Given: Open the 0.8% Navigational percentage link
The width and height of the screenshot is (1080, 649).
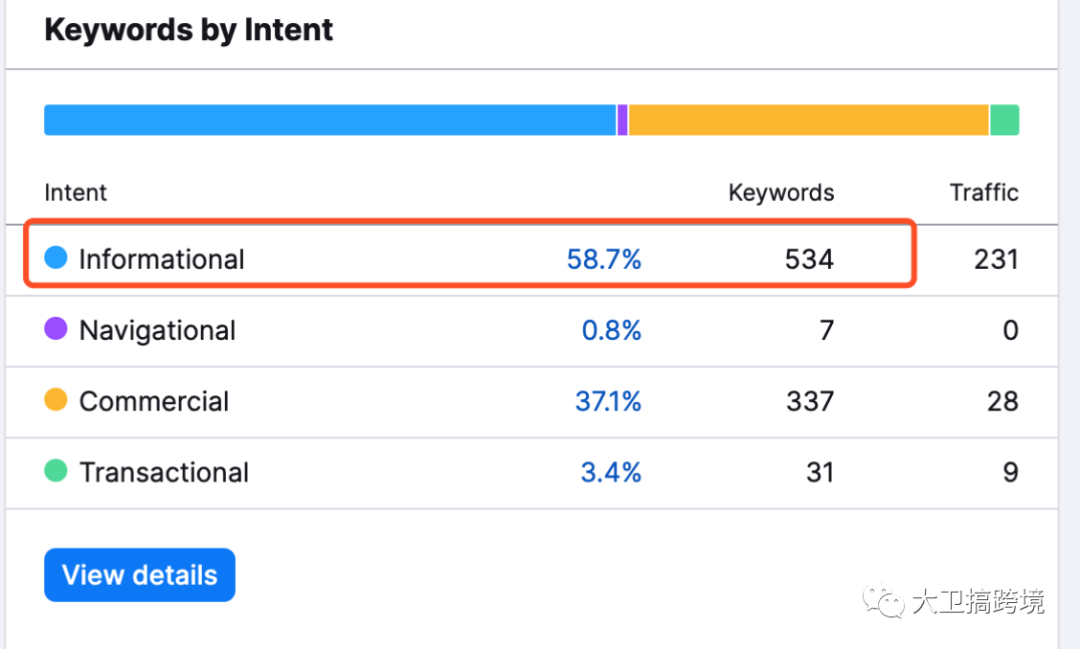Looking at the screenshot, I should [611, 330].
